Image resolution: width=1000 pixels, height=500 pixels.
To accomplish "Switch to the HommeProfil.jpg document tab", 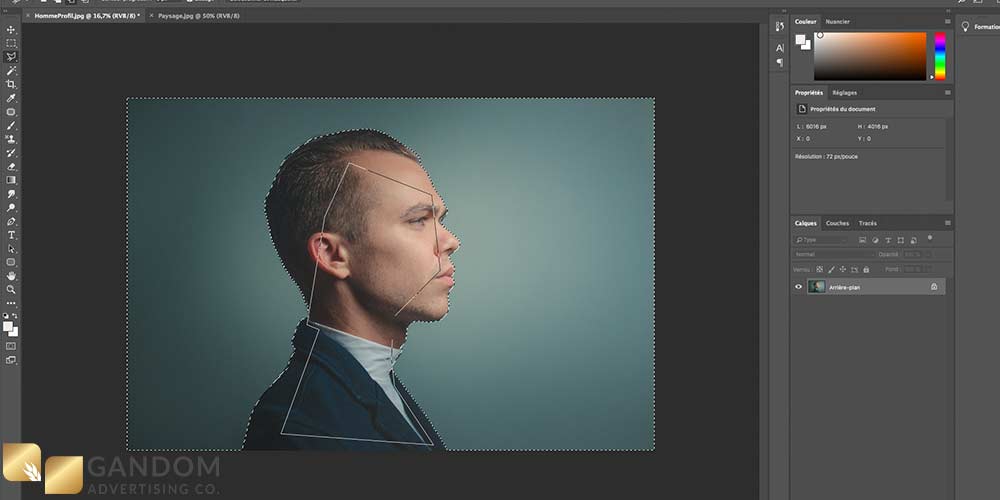I will point(85,15).
